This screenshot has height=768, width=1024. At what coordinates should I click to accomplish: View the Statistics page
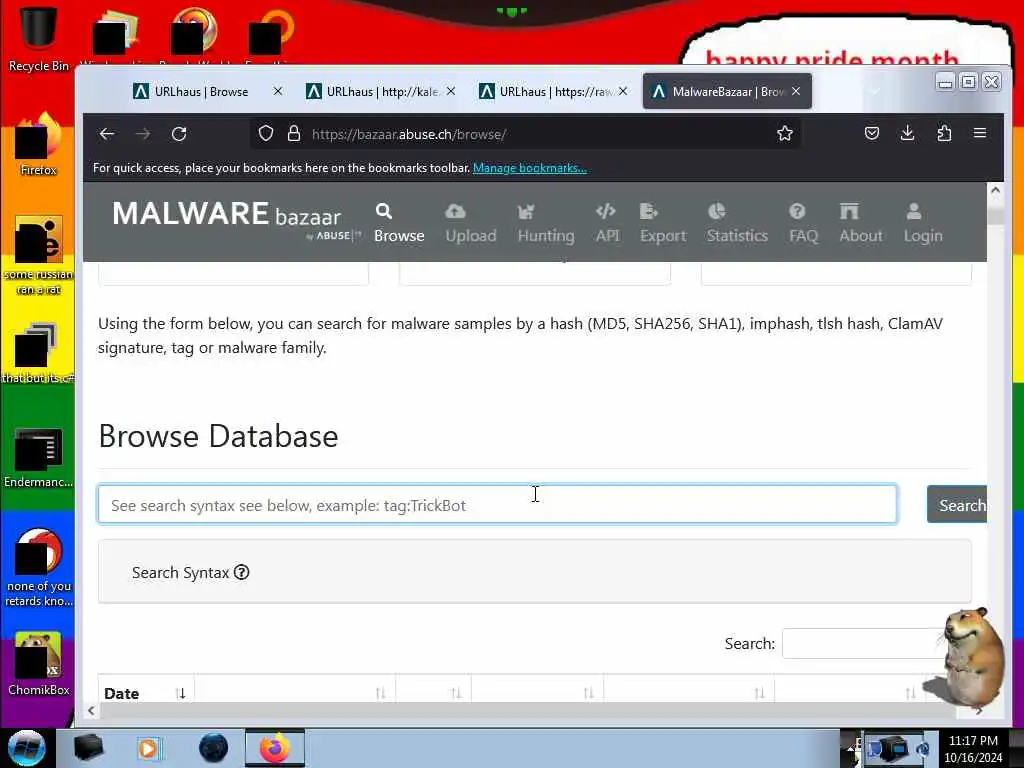click(x=737, y=223)
